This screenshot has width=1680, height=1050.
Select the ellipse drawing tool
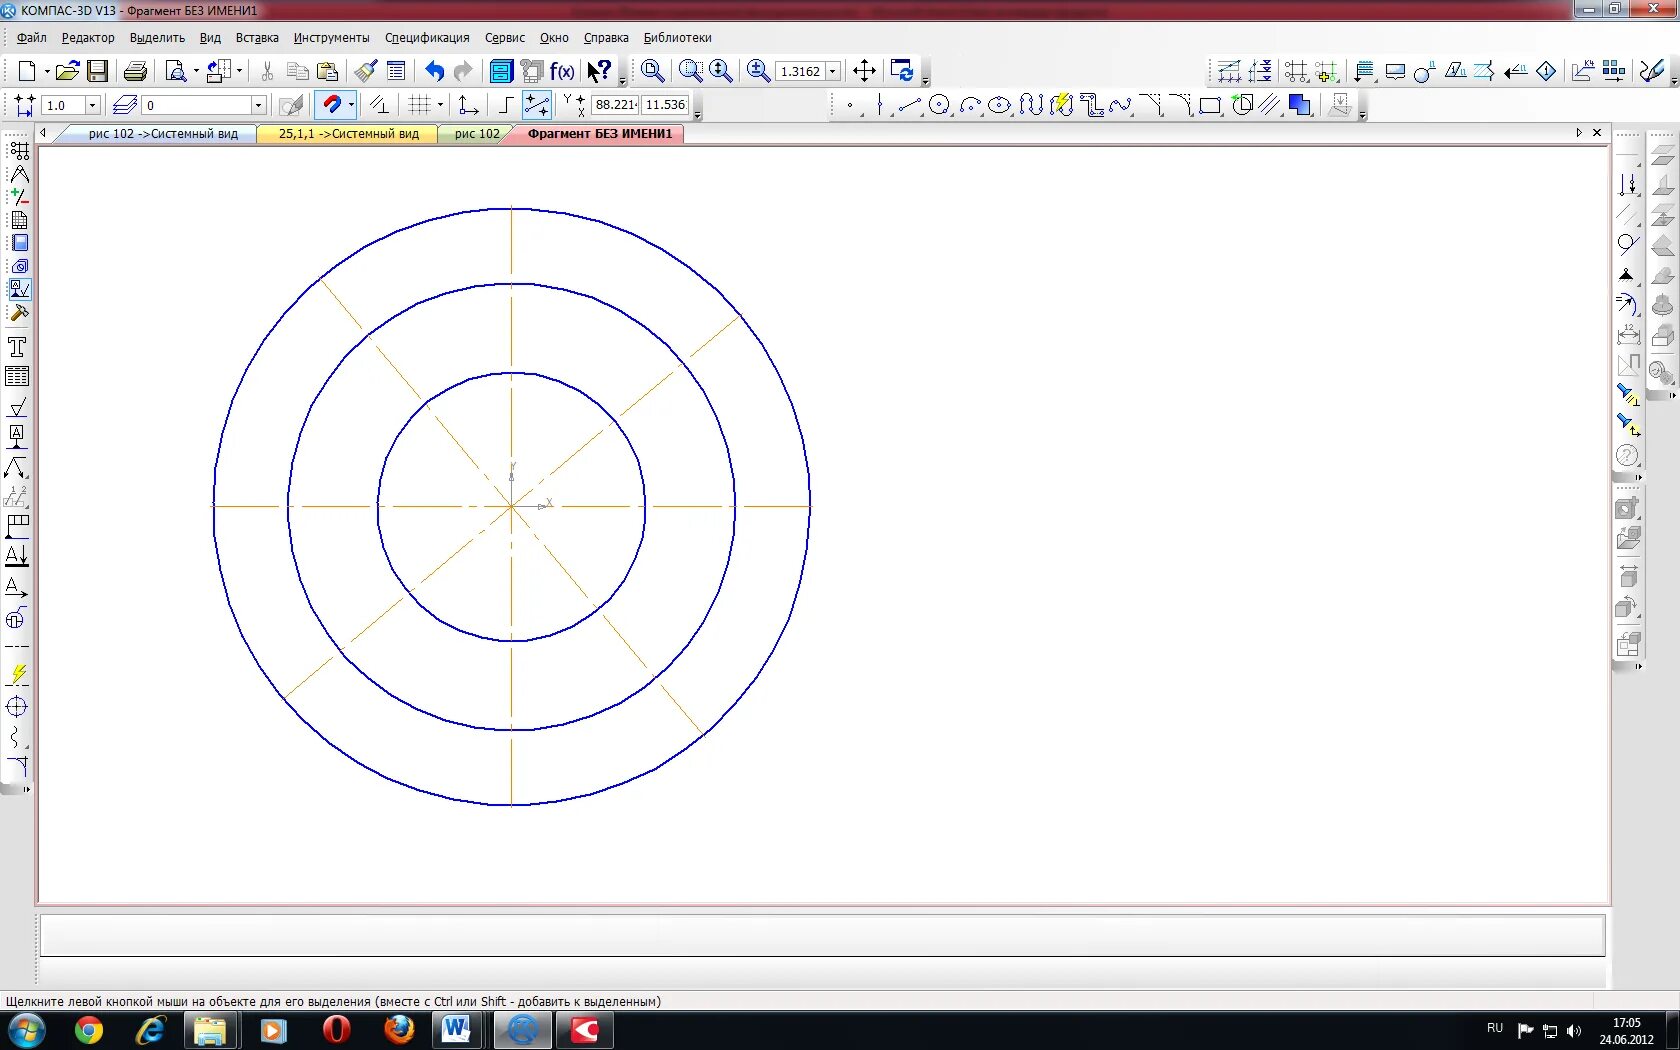pos(999,105)
